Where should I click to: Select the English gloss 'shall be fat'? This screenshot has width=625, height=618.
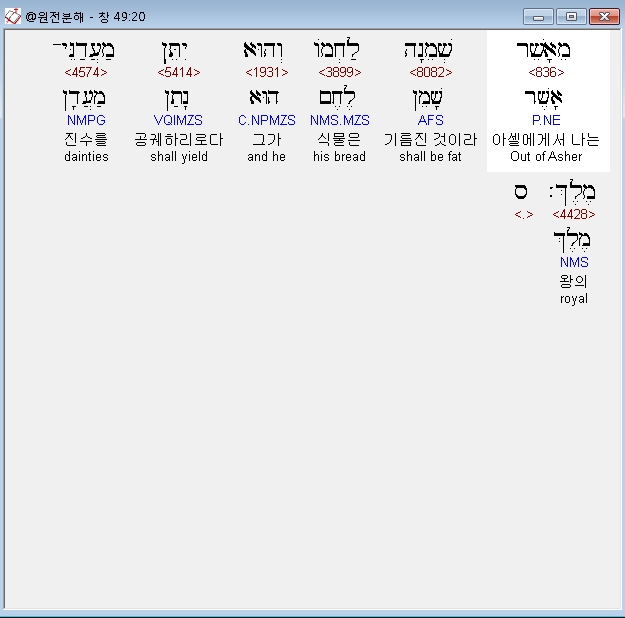(430, 157)
